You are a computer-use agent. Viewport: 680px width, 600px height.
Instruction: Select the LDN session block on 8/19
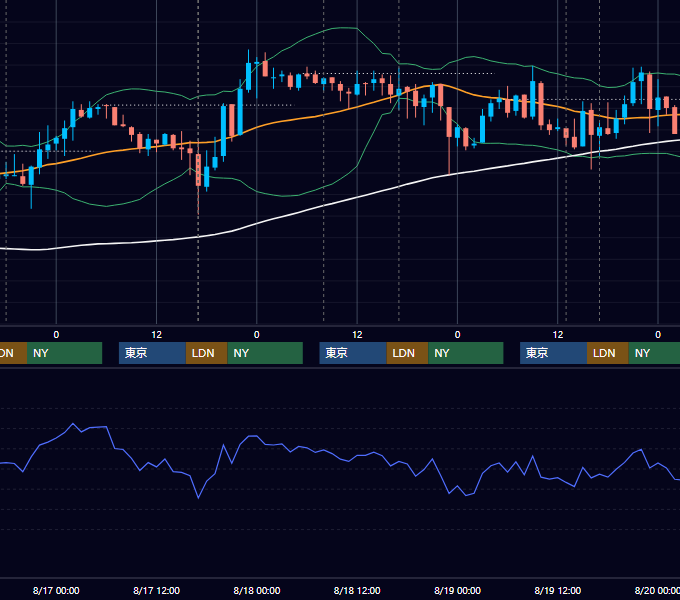point(608,353)
